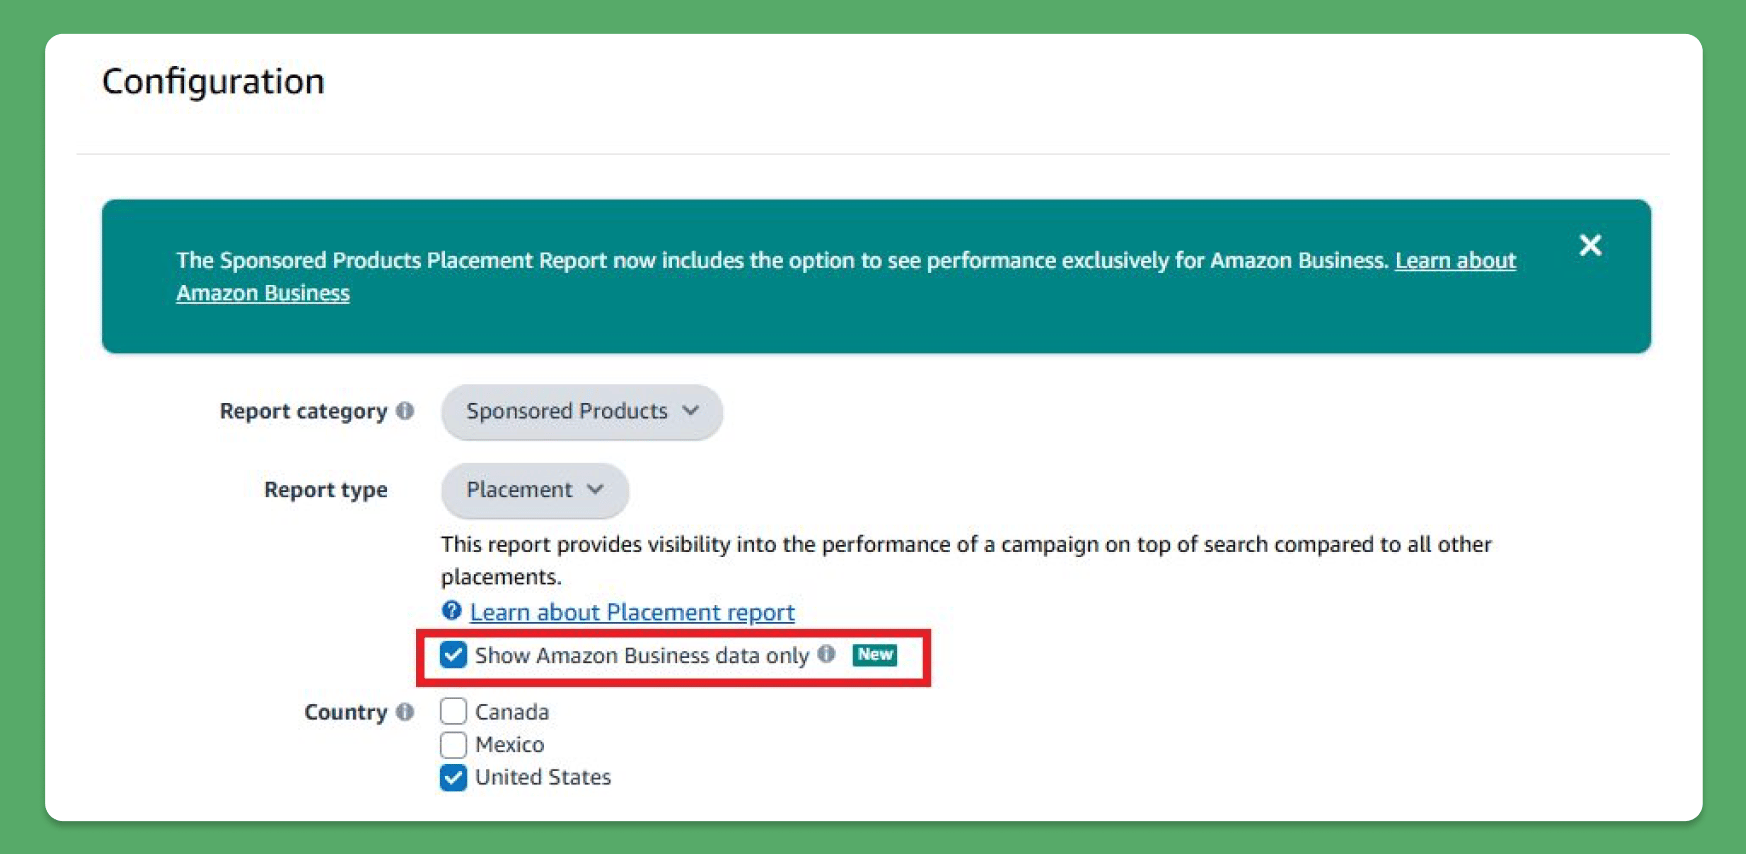Click info icon beside Amazon Business data option

click(826, 654)
